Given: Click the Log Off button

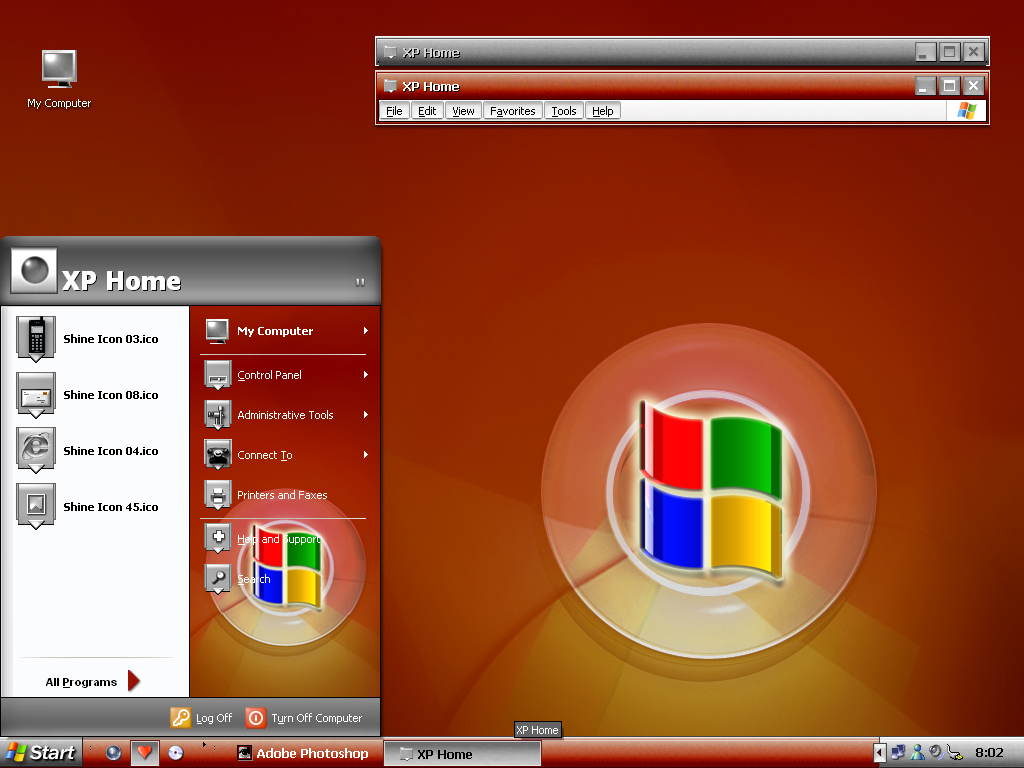Looking at the screenshot, I should 202,718.
